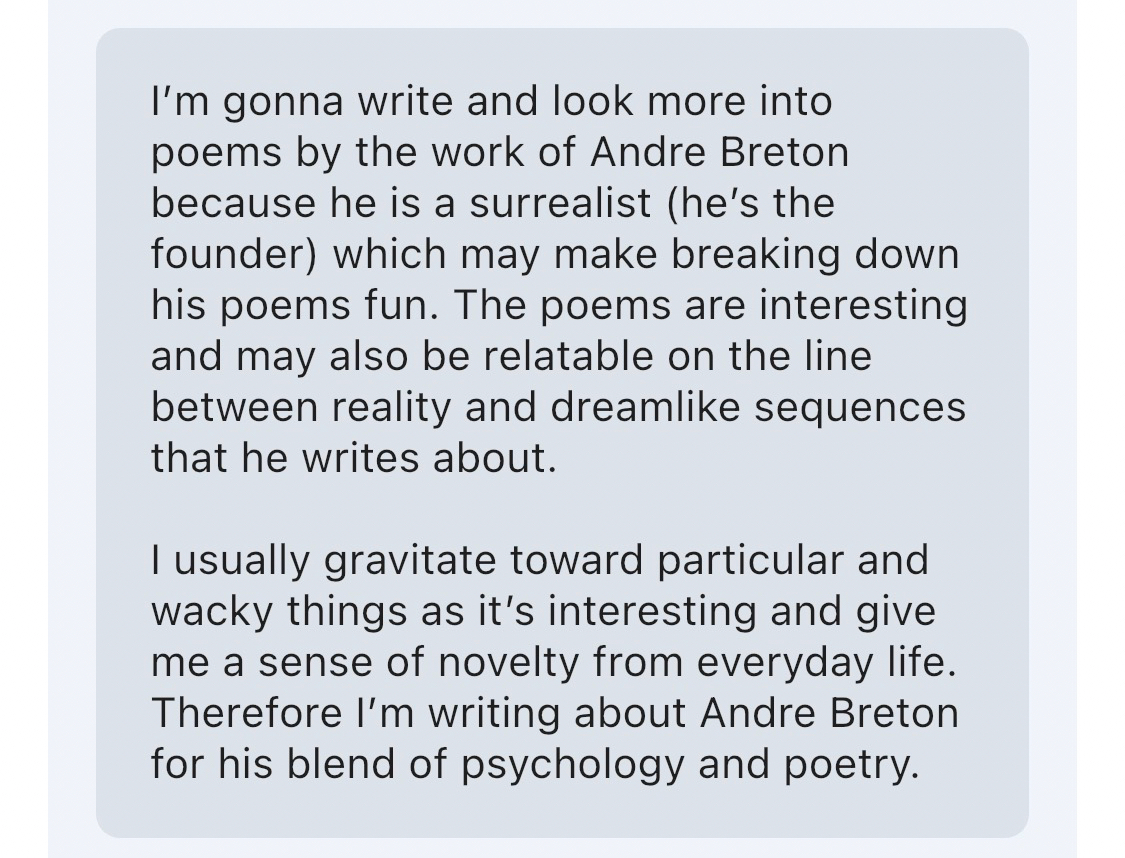1125x858 pixels.
Task: Click 'I'm gonna write' opening text
Action: (x=261, y=102)
